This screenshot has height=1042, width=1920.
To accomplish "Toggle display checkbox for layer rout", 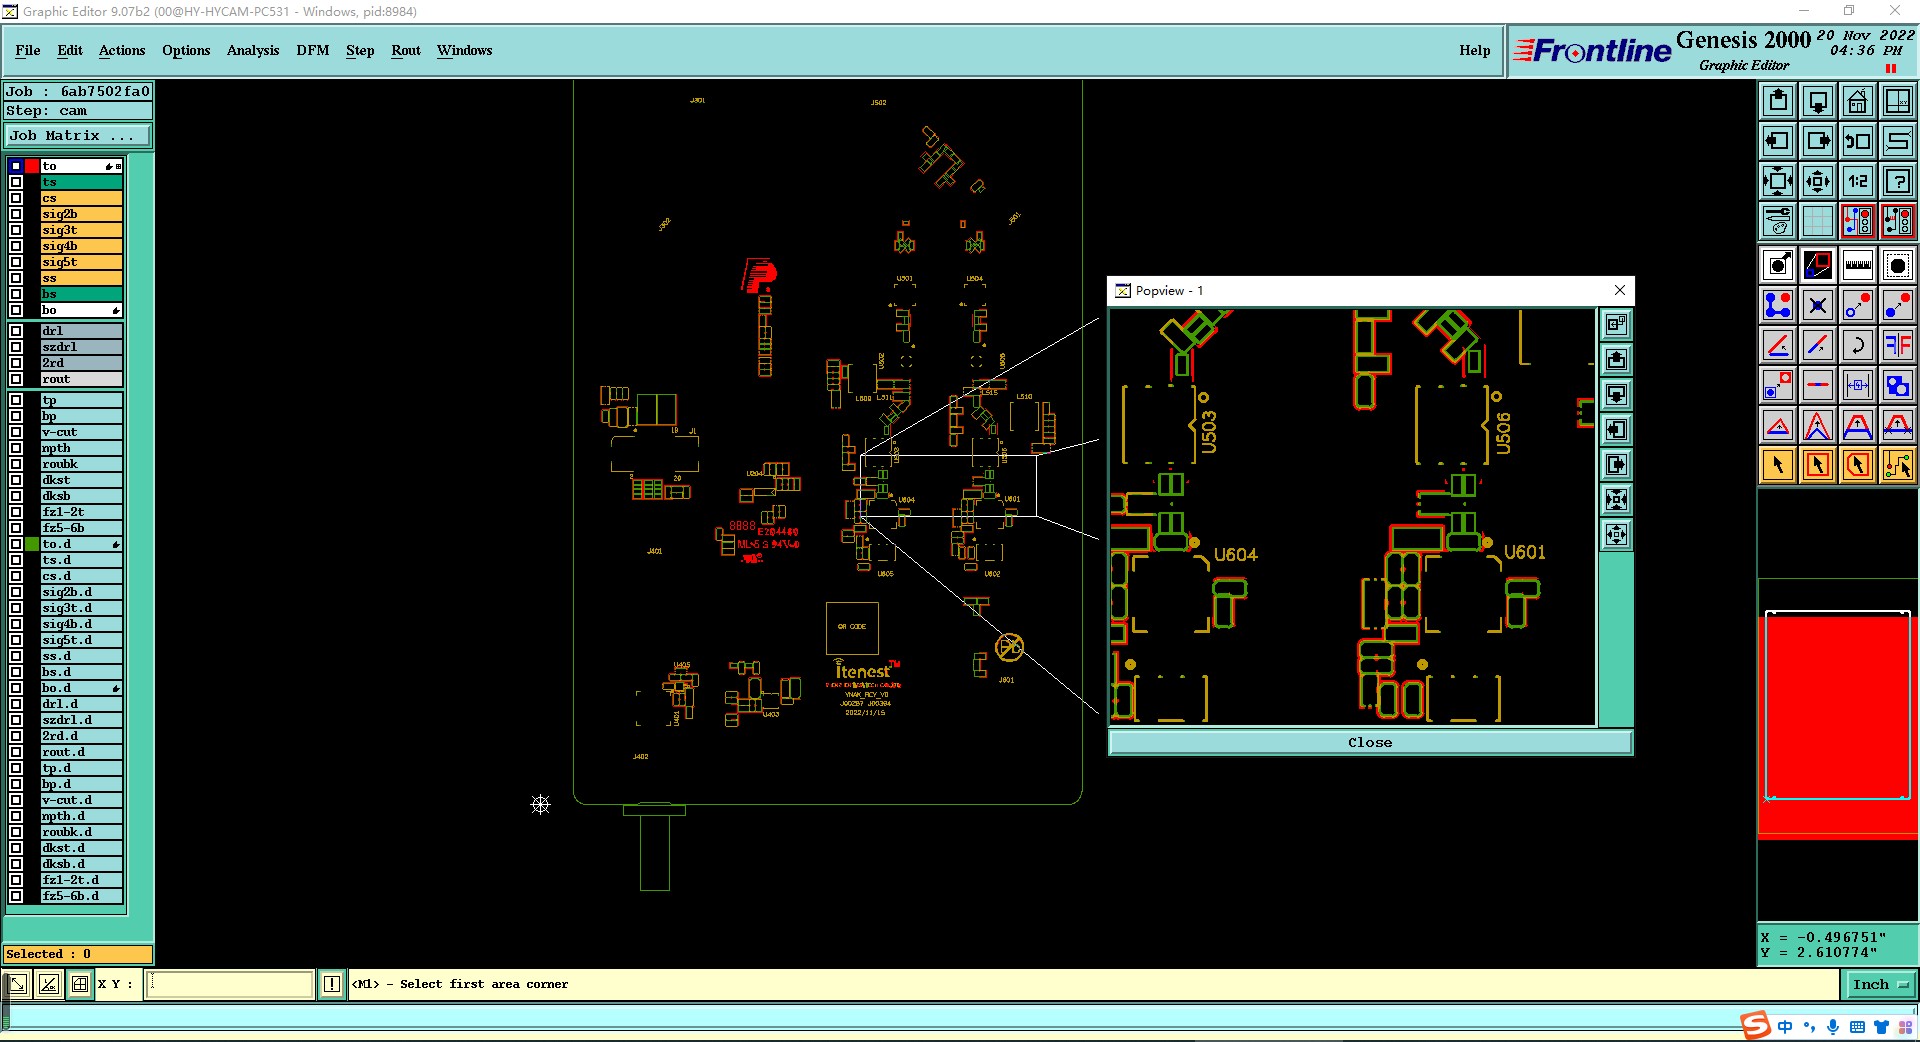I will click(16, 379).
